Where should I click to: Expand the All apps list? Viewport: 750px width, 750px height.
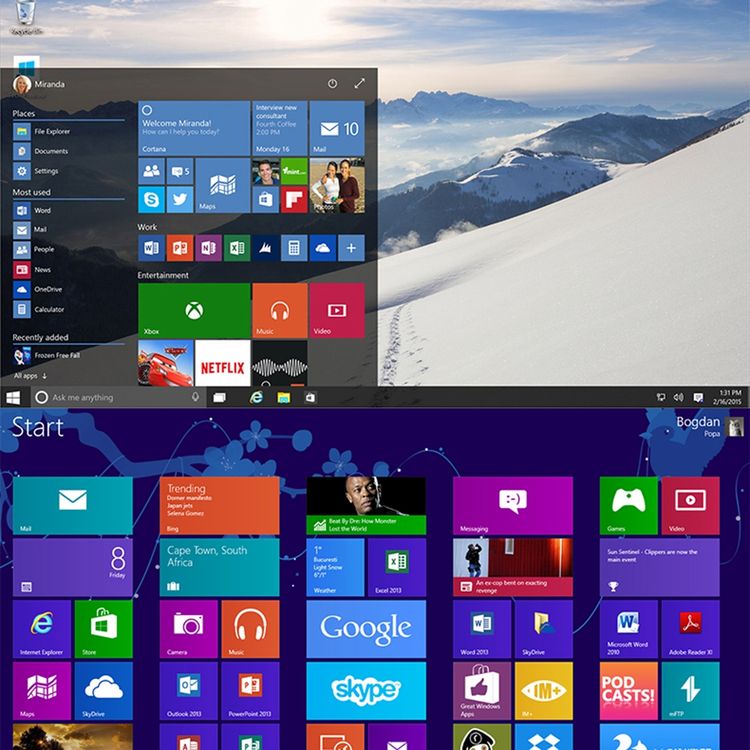[31, 376]
